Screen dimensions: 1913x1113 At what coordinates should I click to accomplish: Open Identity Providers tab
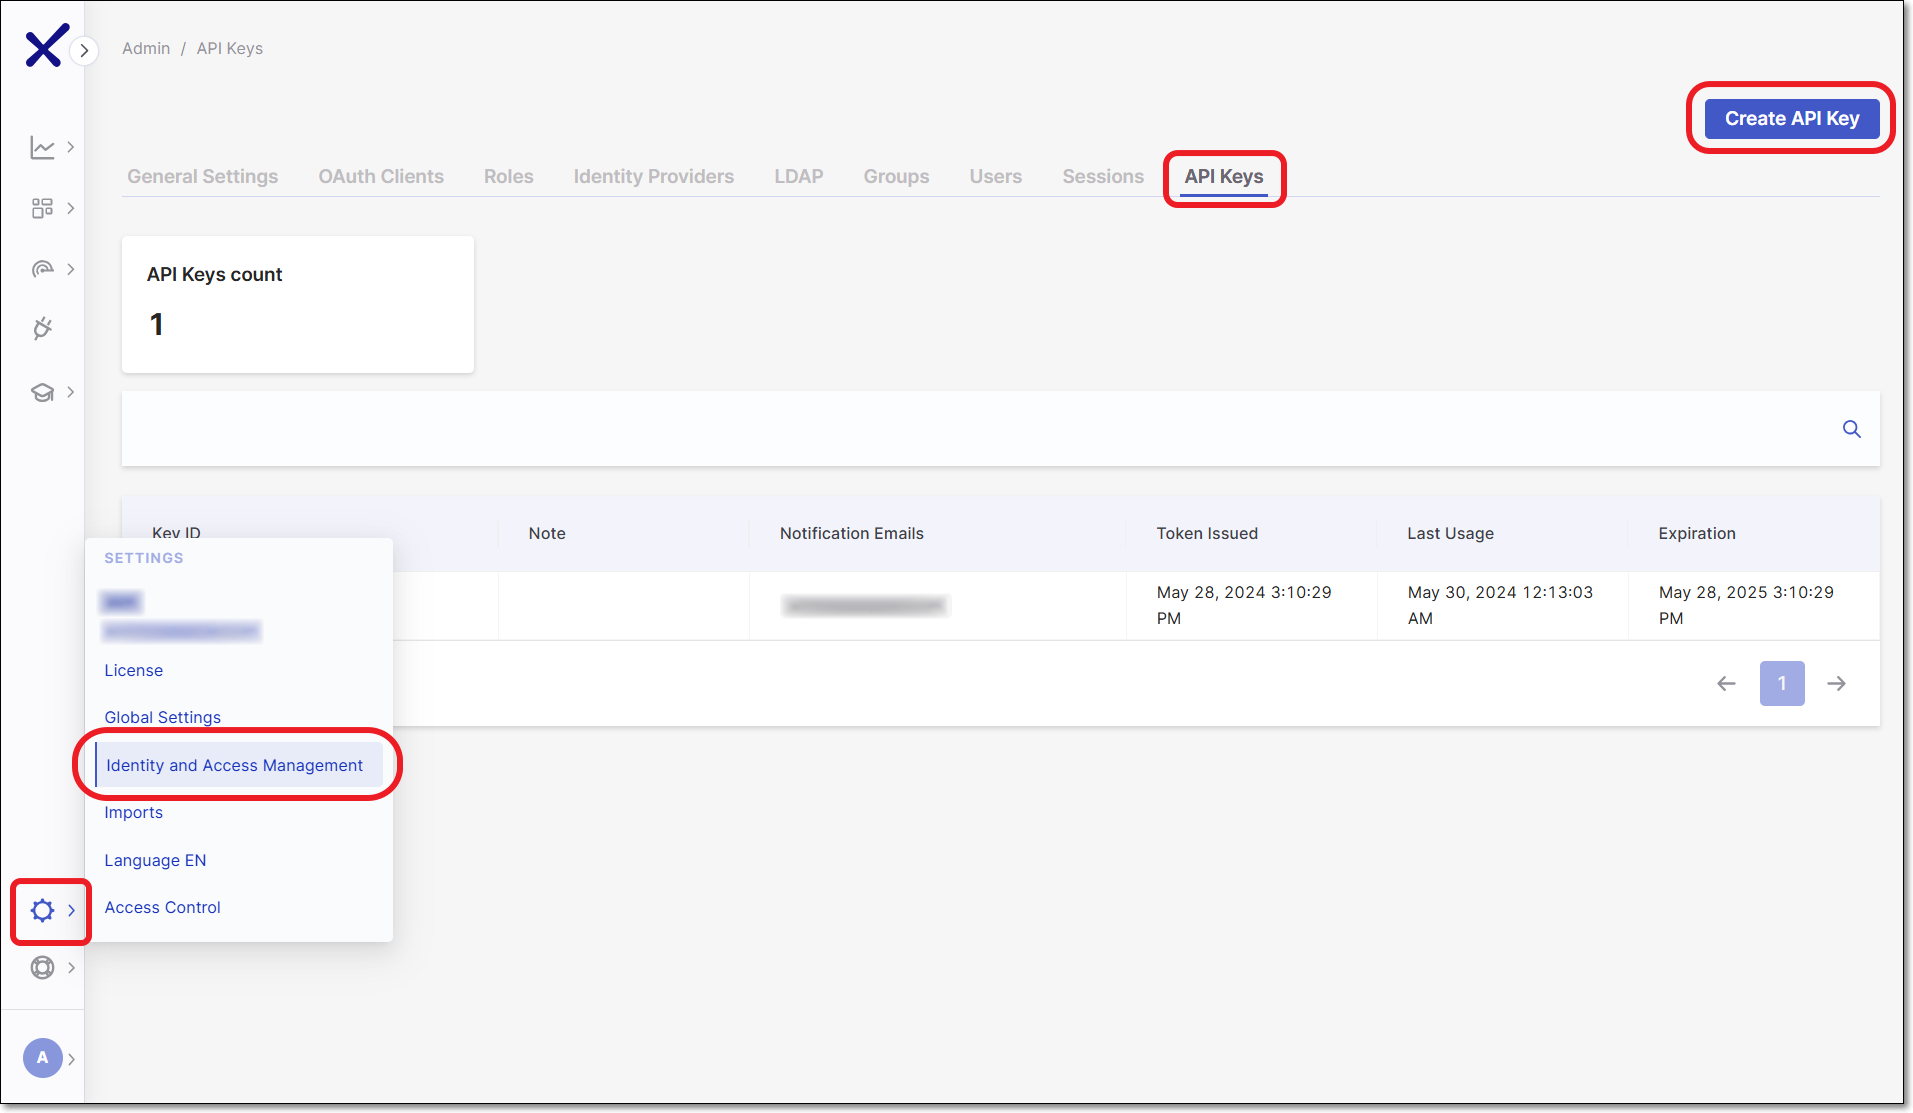[x=654, y=176]
